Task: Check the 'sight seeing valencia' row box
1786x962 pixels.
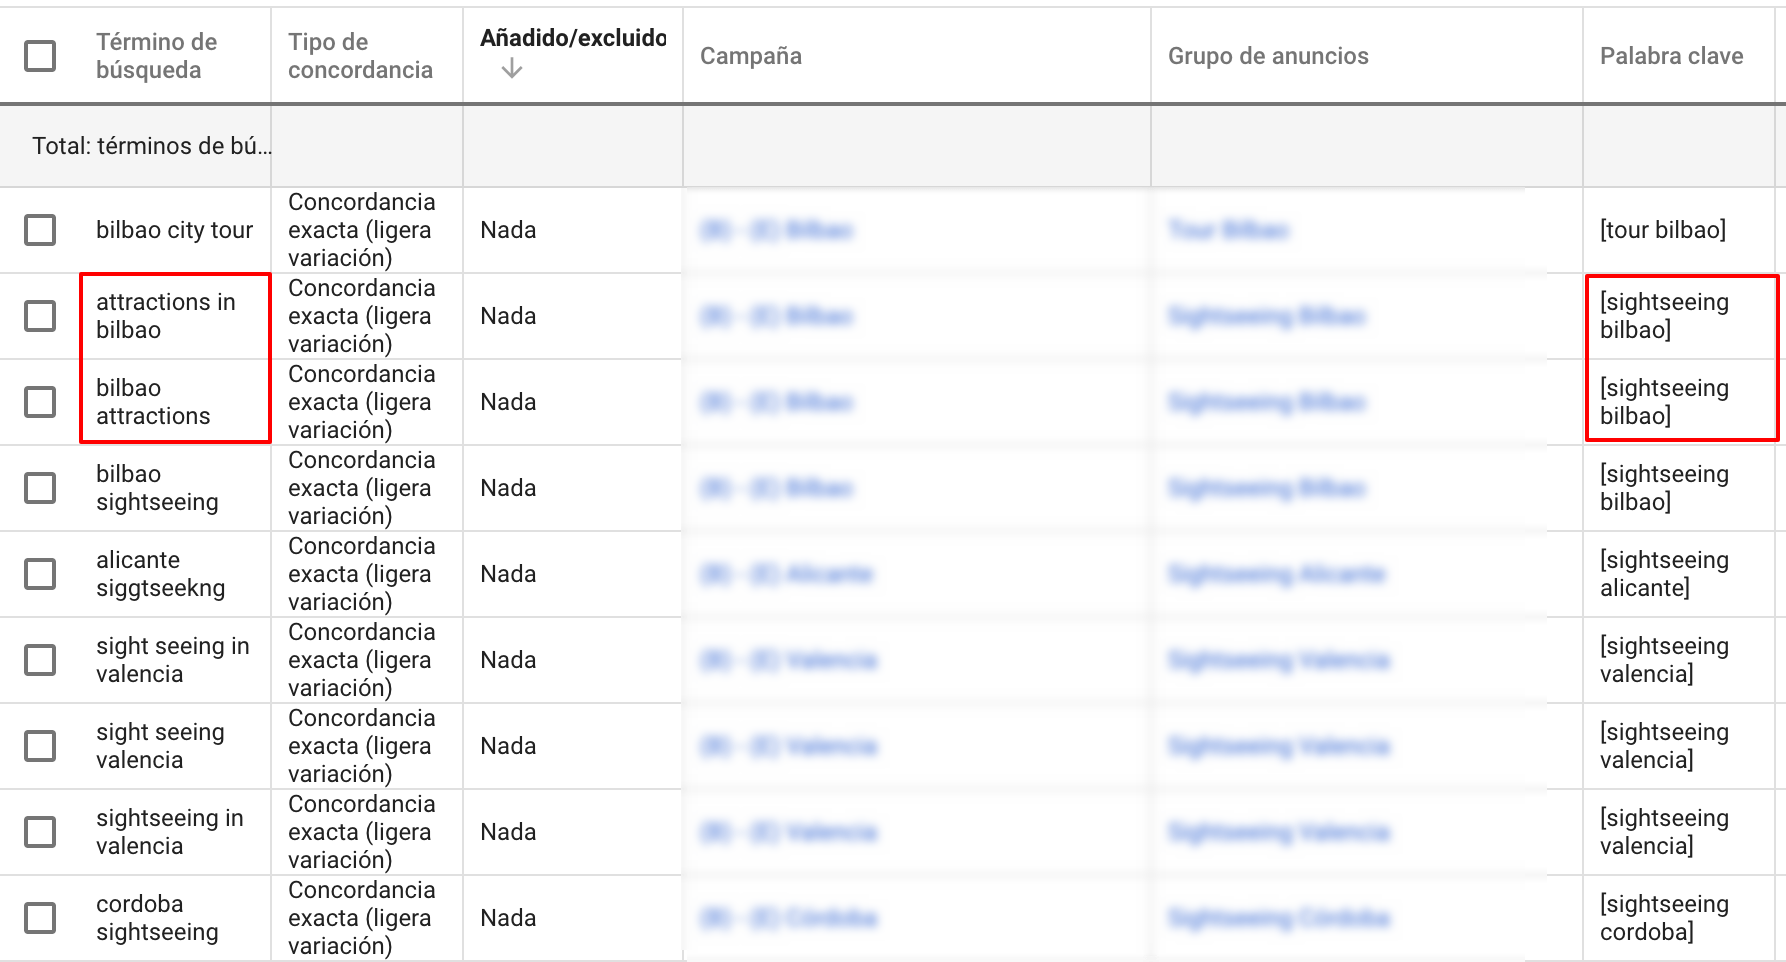Action: pyautogui.click(x=40, y=746)
